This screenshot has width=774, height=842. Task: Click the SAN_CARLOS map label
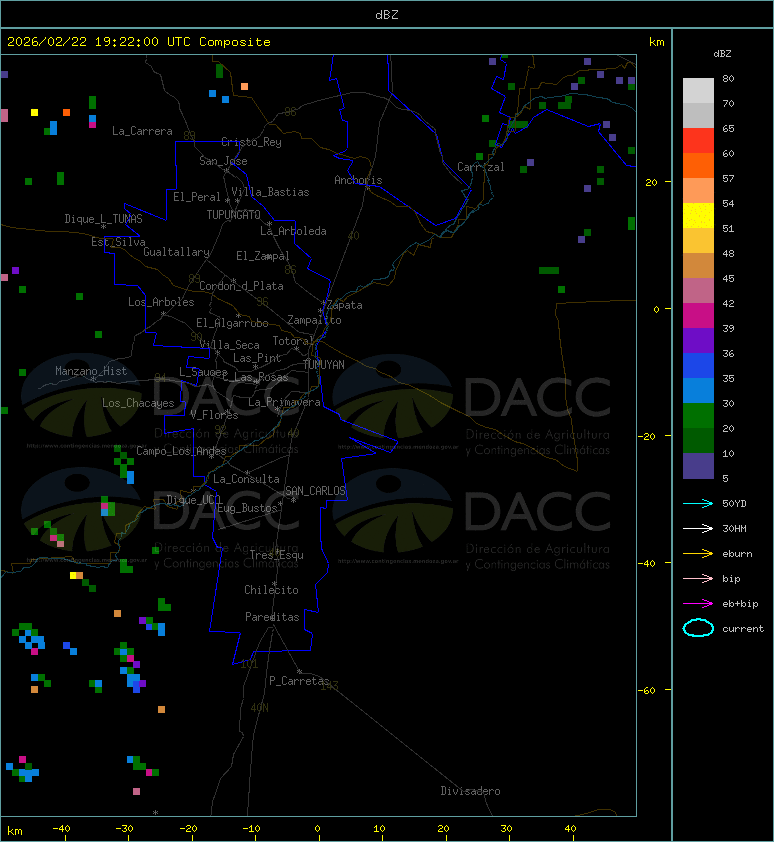click(x=315, y=491)
